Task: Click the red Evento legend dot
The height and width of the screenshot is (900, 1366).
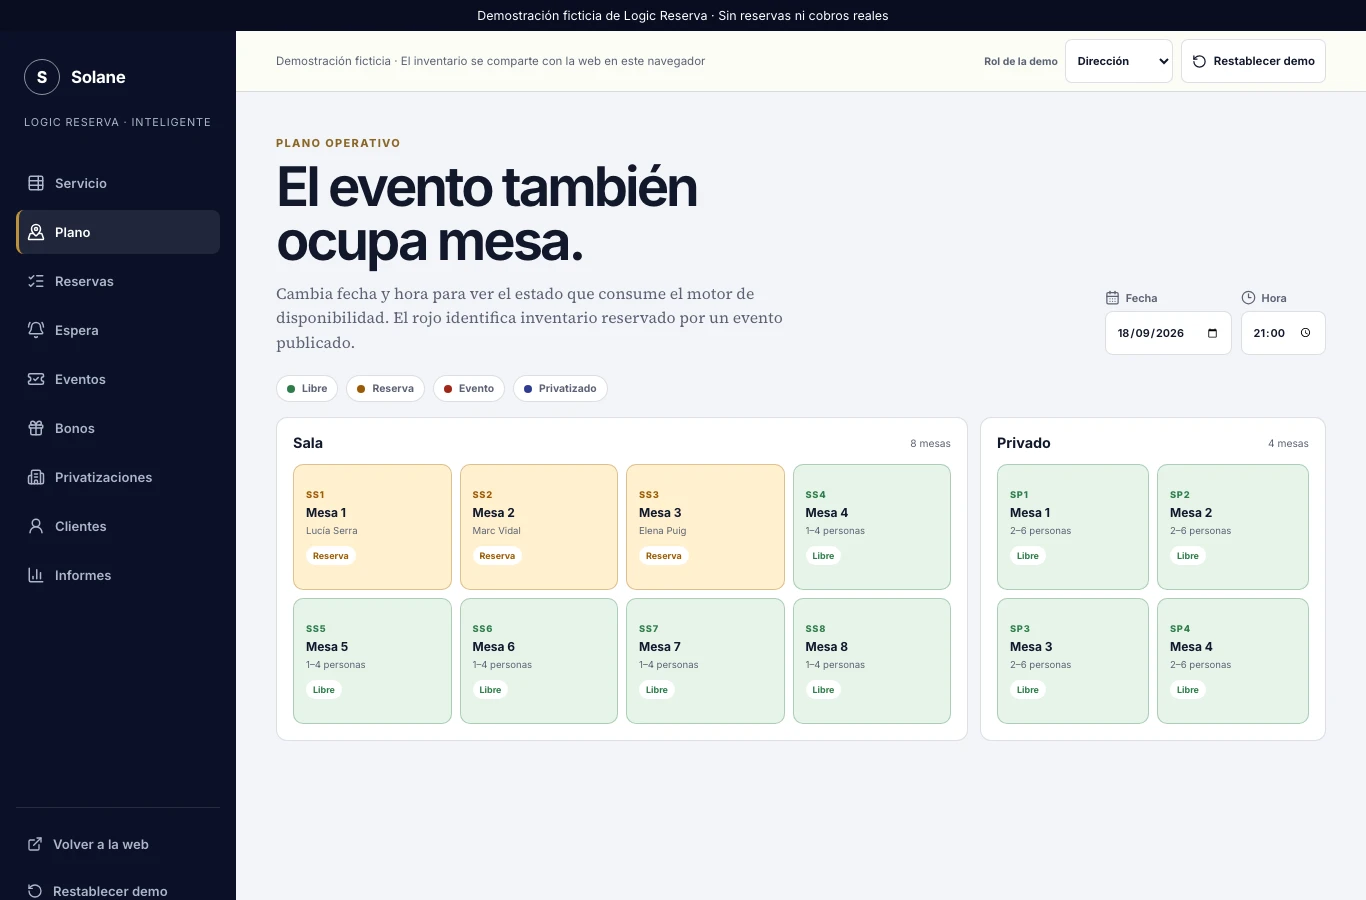Action: (448, 389)
